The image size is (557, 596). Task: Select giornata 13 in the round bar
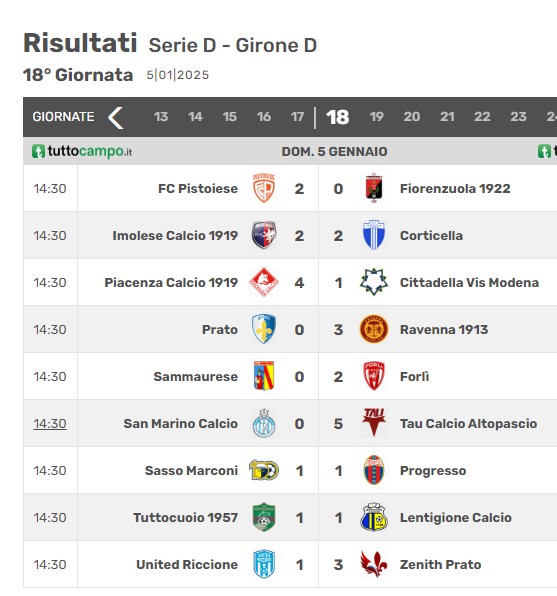(x=161, y=117)
